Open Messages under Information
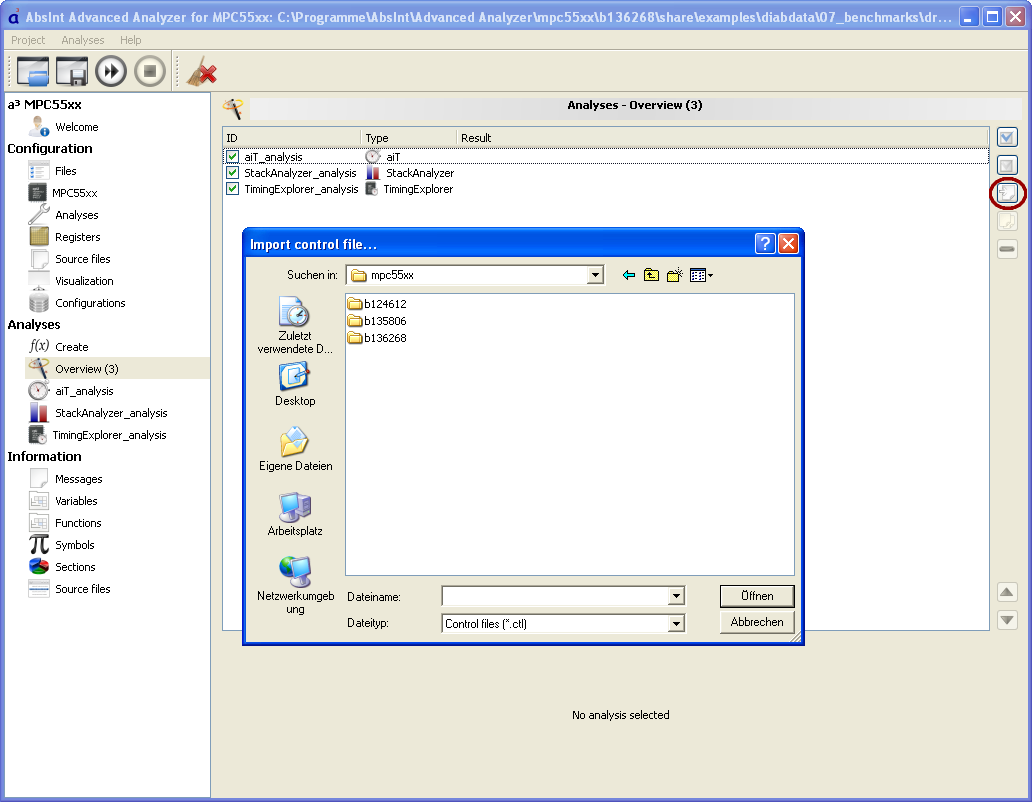The width and height of the screenshot is (1032, 802). point(78,479)
